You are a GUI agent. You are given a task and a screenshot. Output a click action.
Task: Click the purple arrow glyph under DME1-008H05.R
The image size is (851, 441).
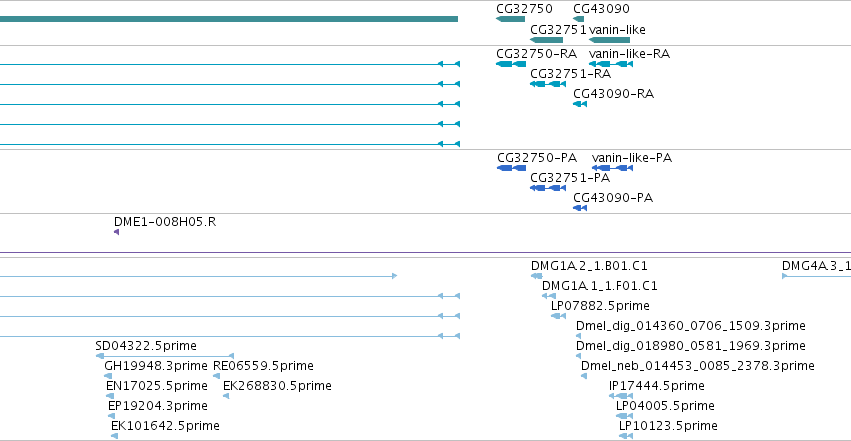117,232
